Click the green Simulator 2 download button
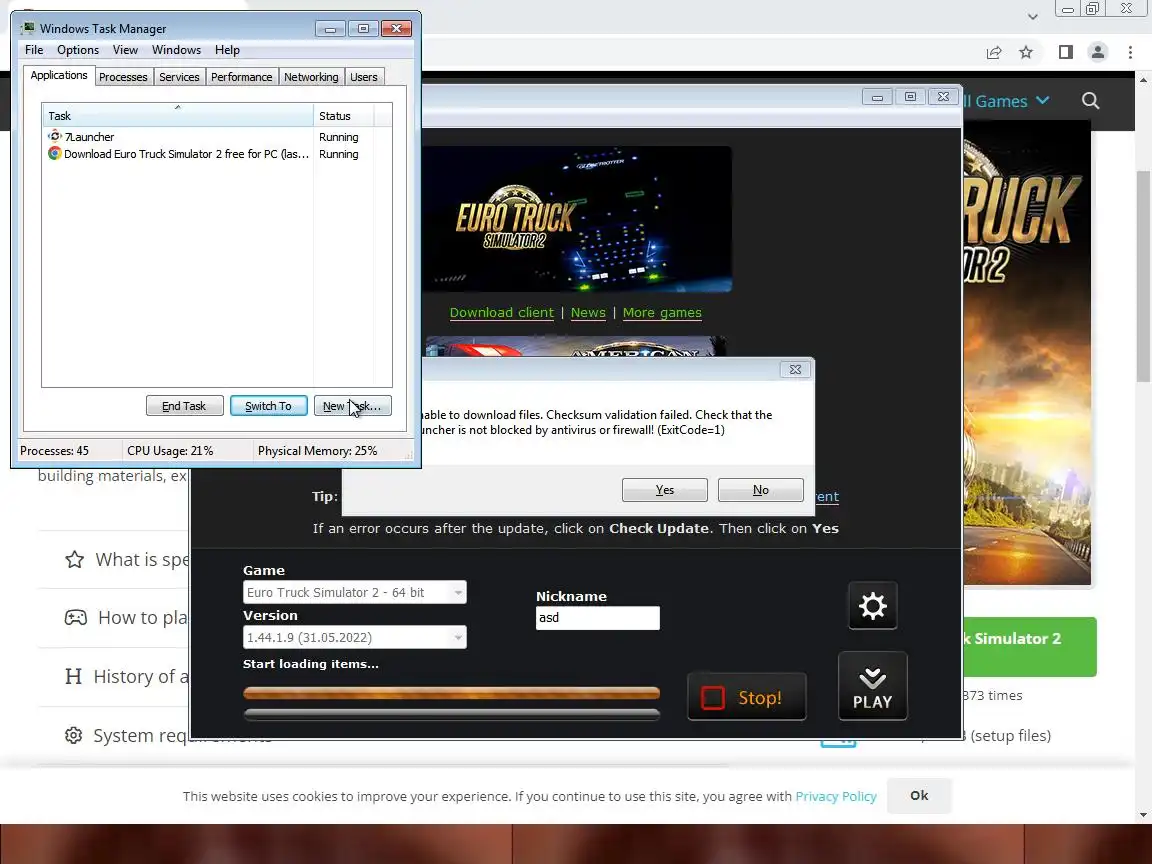Viewport: 1152px width, 864px height. tap(1029, 647)
